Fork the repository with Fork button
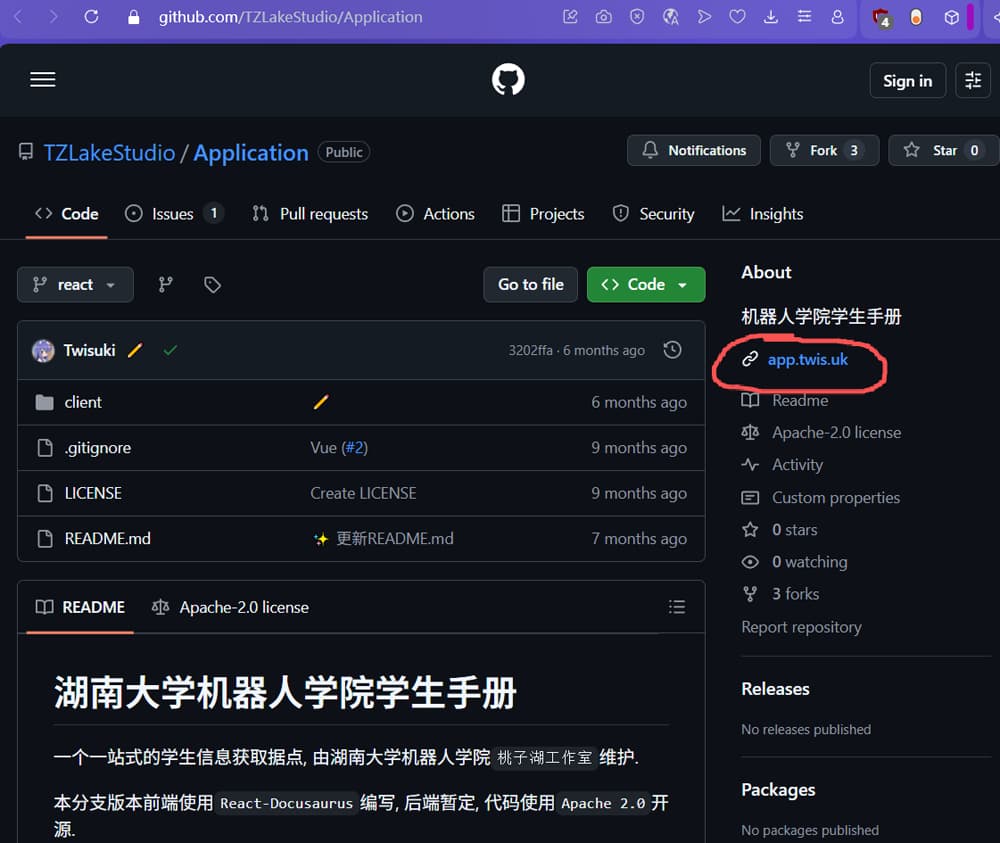The height and width of the screenshot is (843, 1000). point(824,150)
